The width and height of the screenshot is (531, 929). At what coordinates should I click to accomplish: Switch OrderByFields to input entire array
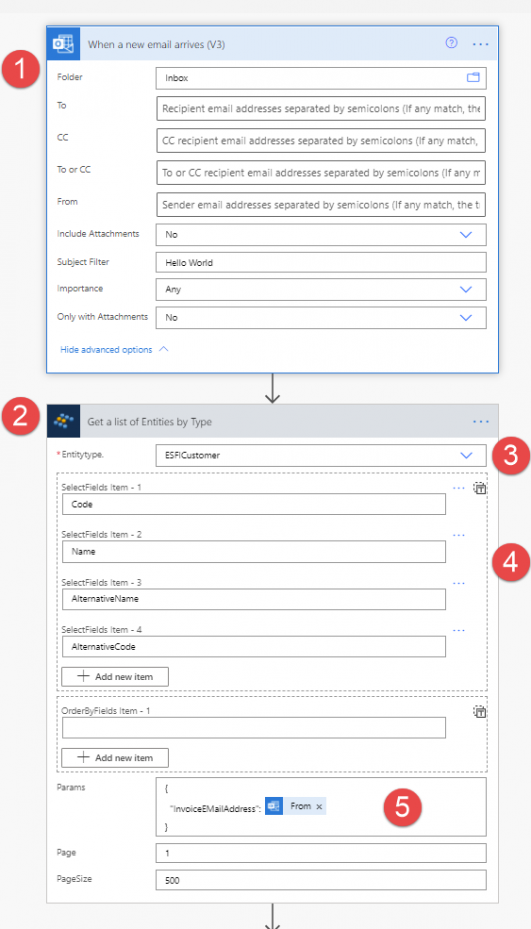pyautogui.click(x=479, y=712)
